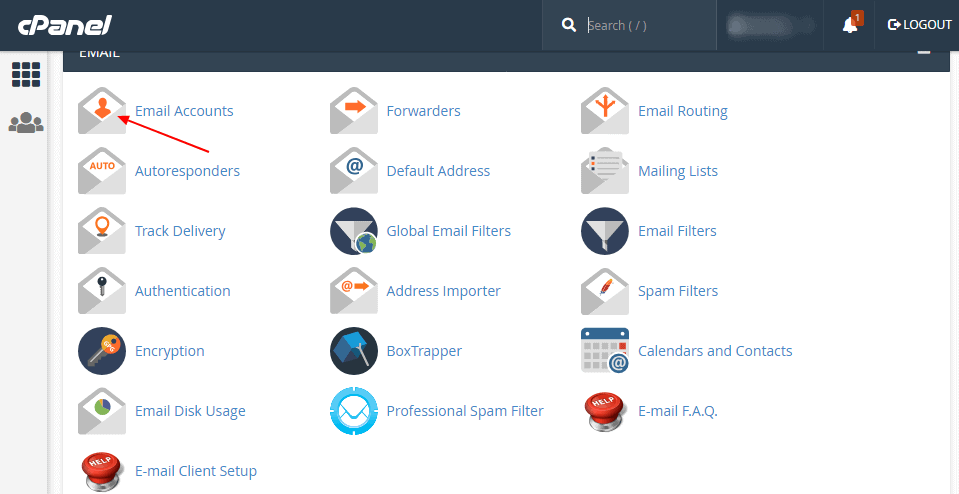The width and height of the screenshot is (959, 494).
Task: Click the BoxTrapper icon
Action: (x=354, y=350)
